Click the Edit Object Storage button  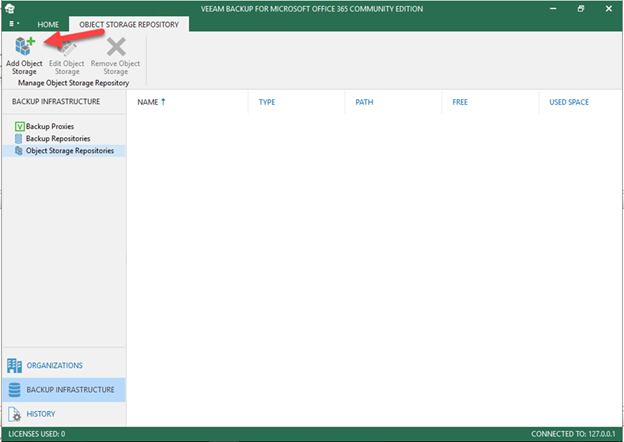(x=66, y=56)
